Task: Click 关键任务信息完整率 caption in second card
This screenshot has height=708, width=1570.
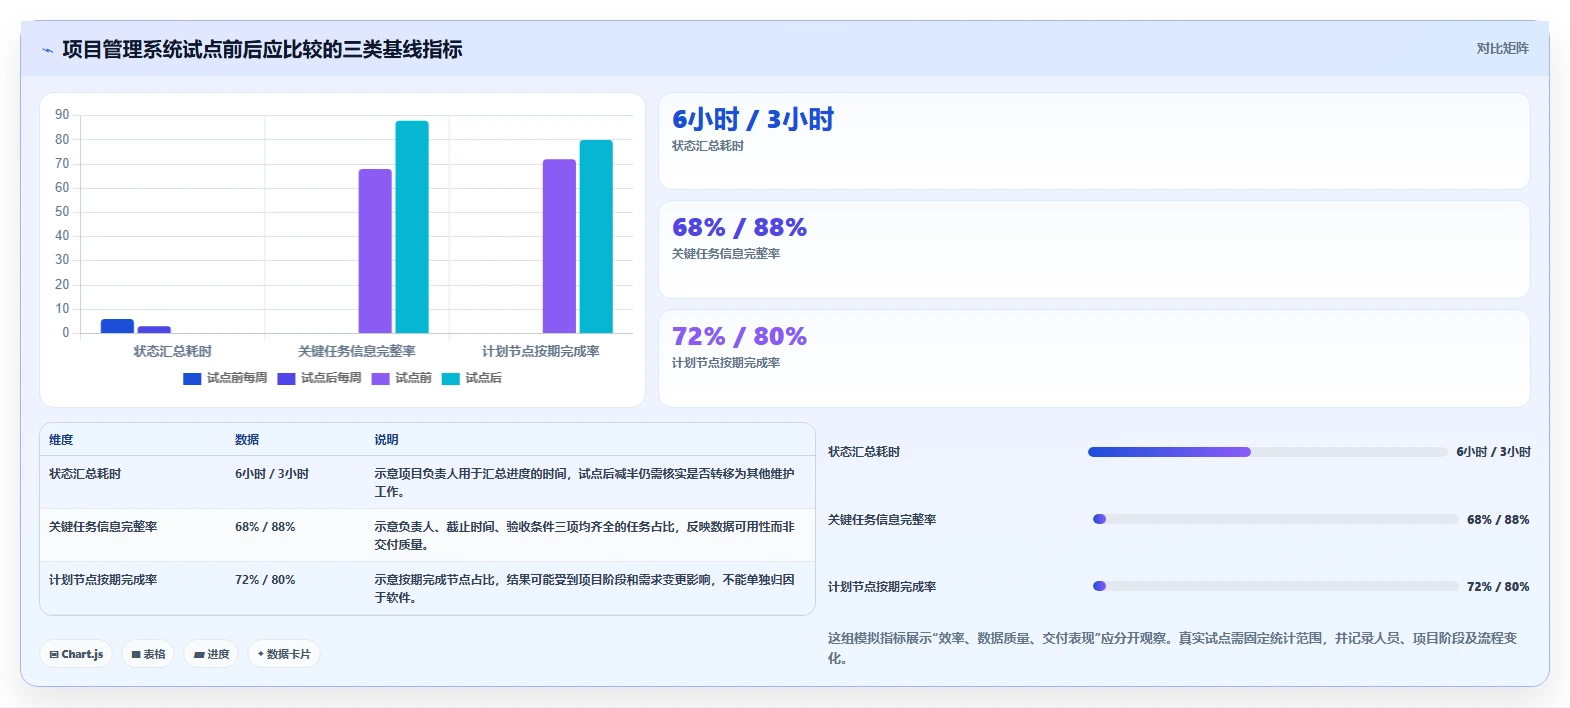Action: [x=726, y=254]
